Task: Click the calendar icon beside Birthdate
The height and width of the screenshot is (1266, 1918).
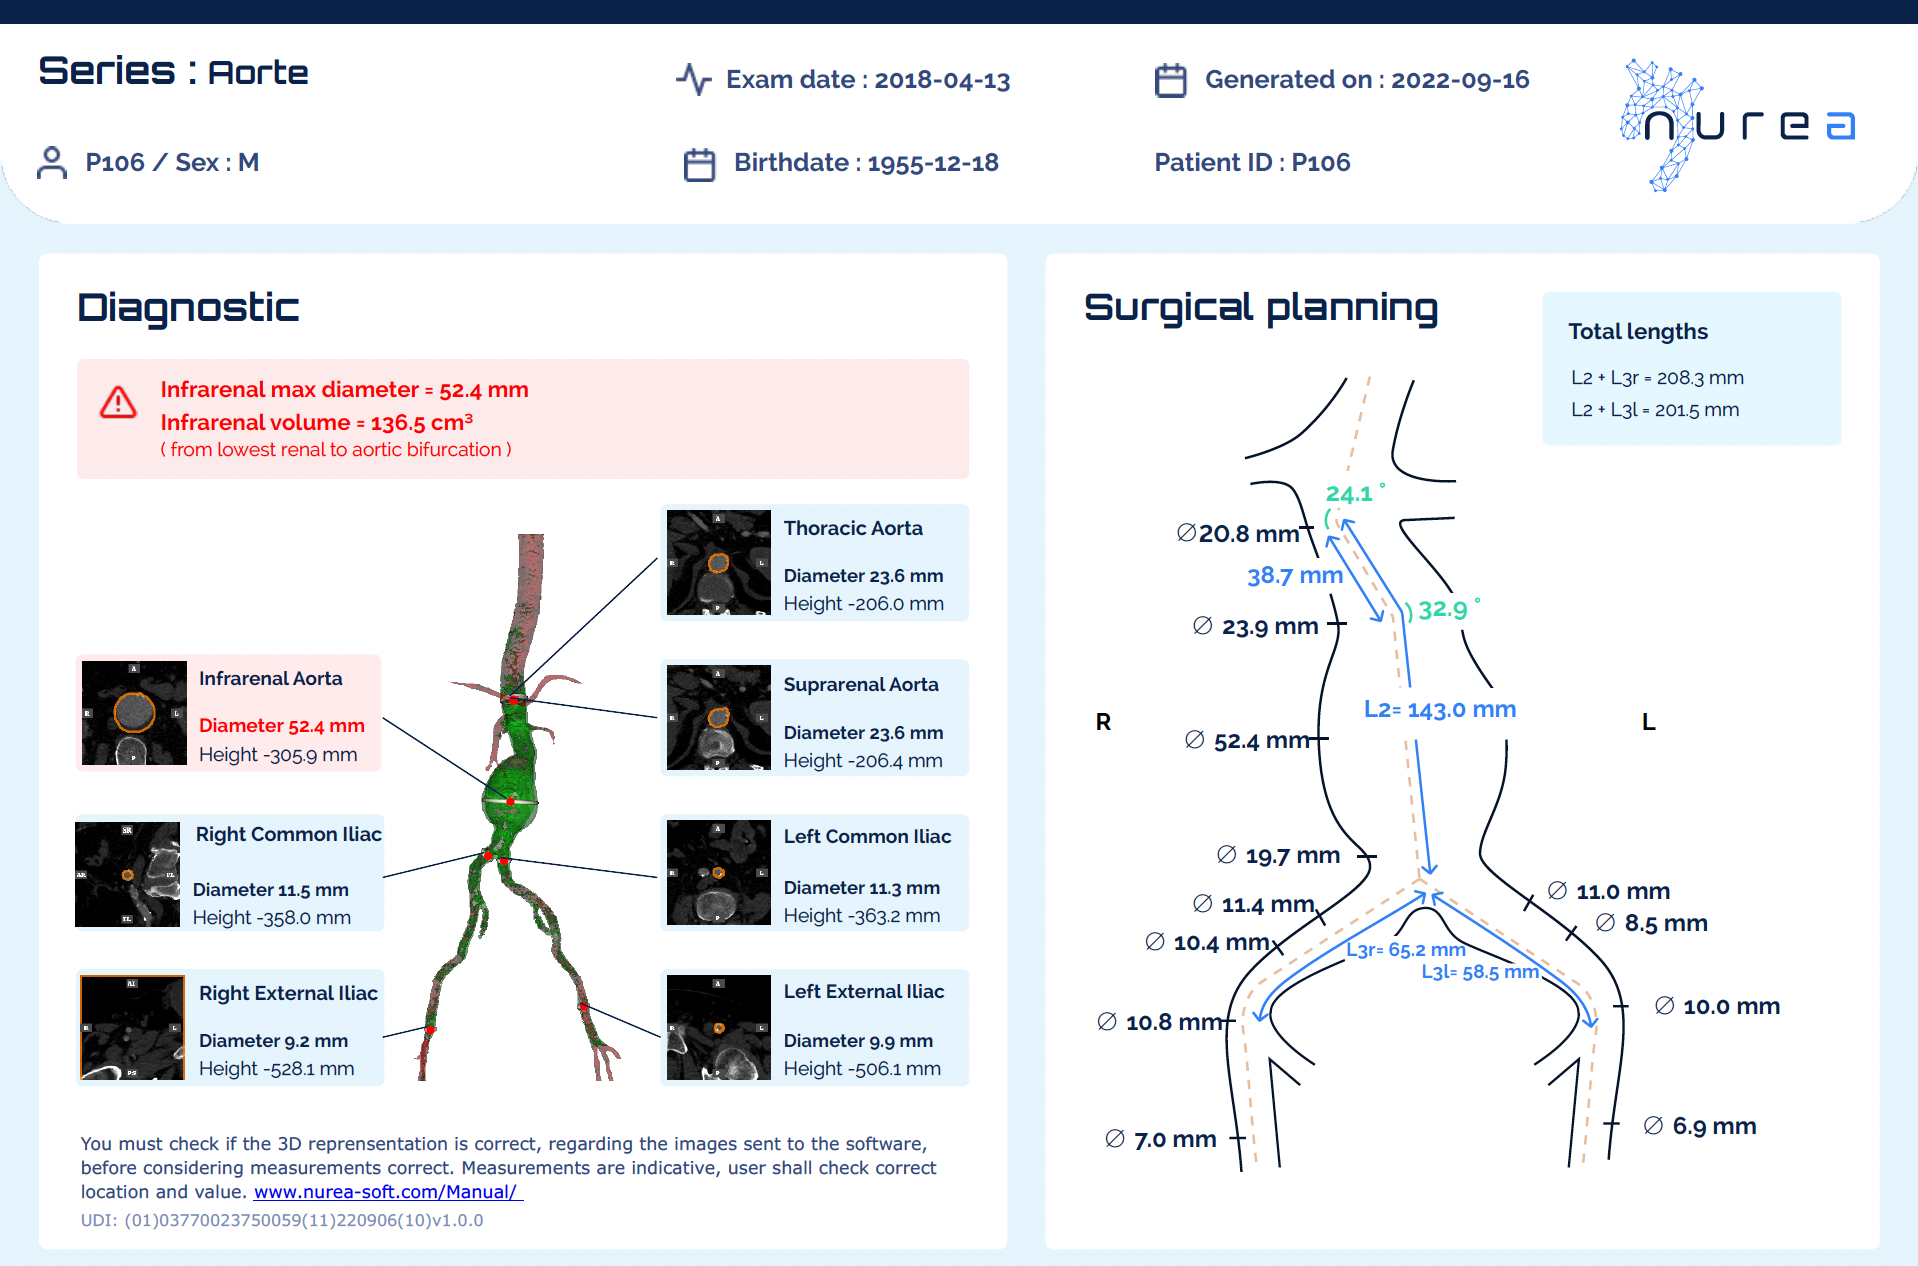Action: [699, 164]
